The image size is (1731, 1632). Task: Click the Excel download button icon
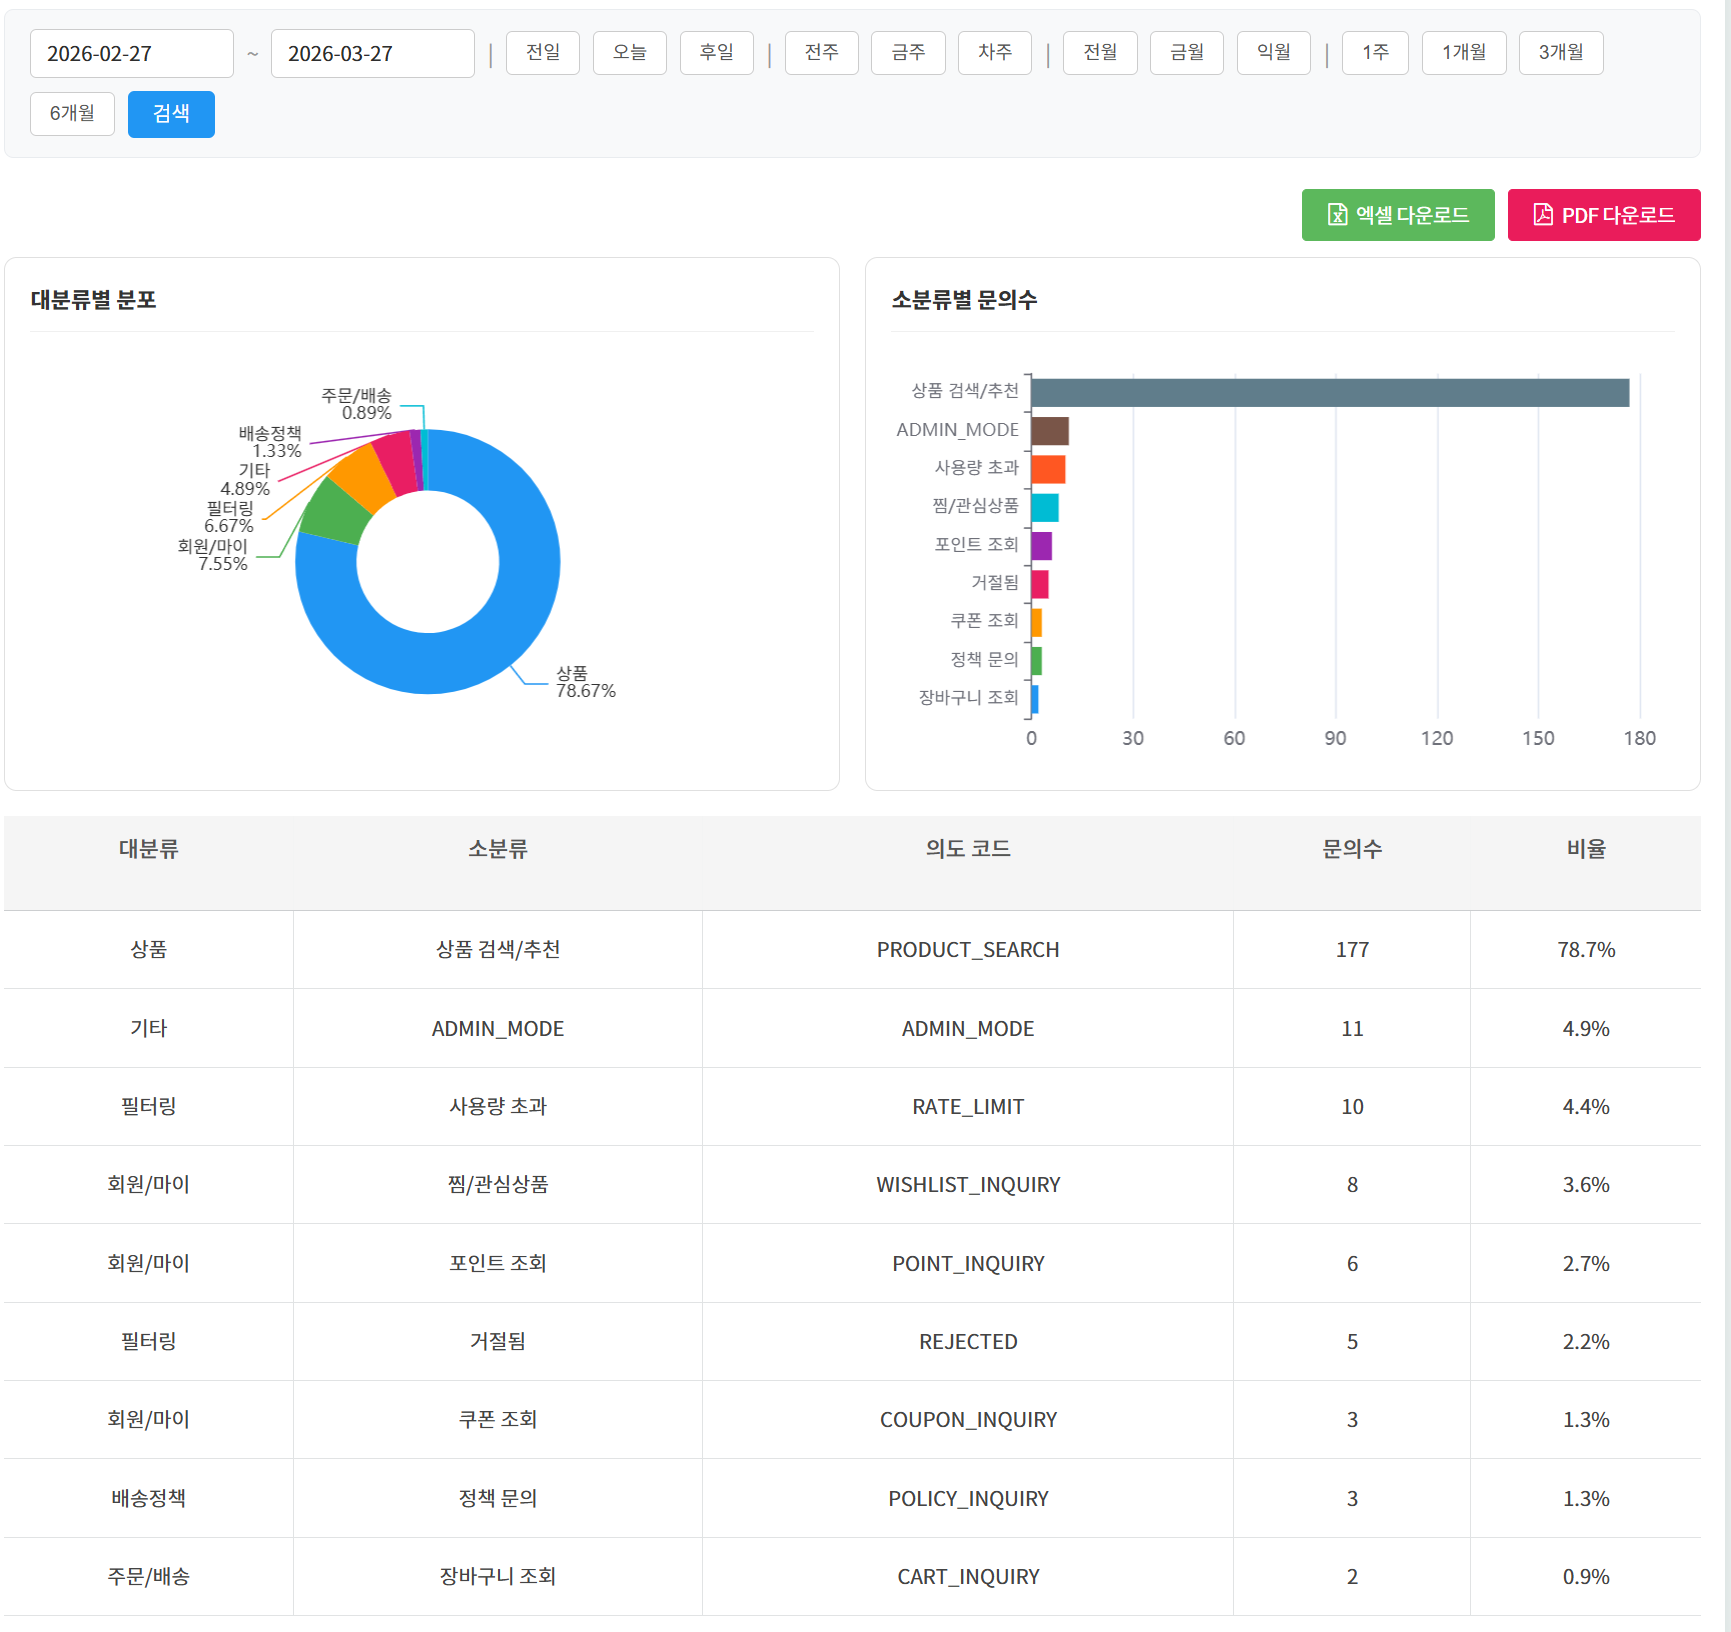coord(1337,215)
